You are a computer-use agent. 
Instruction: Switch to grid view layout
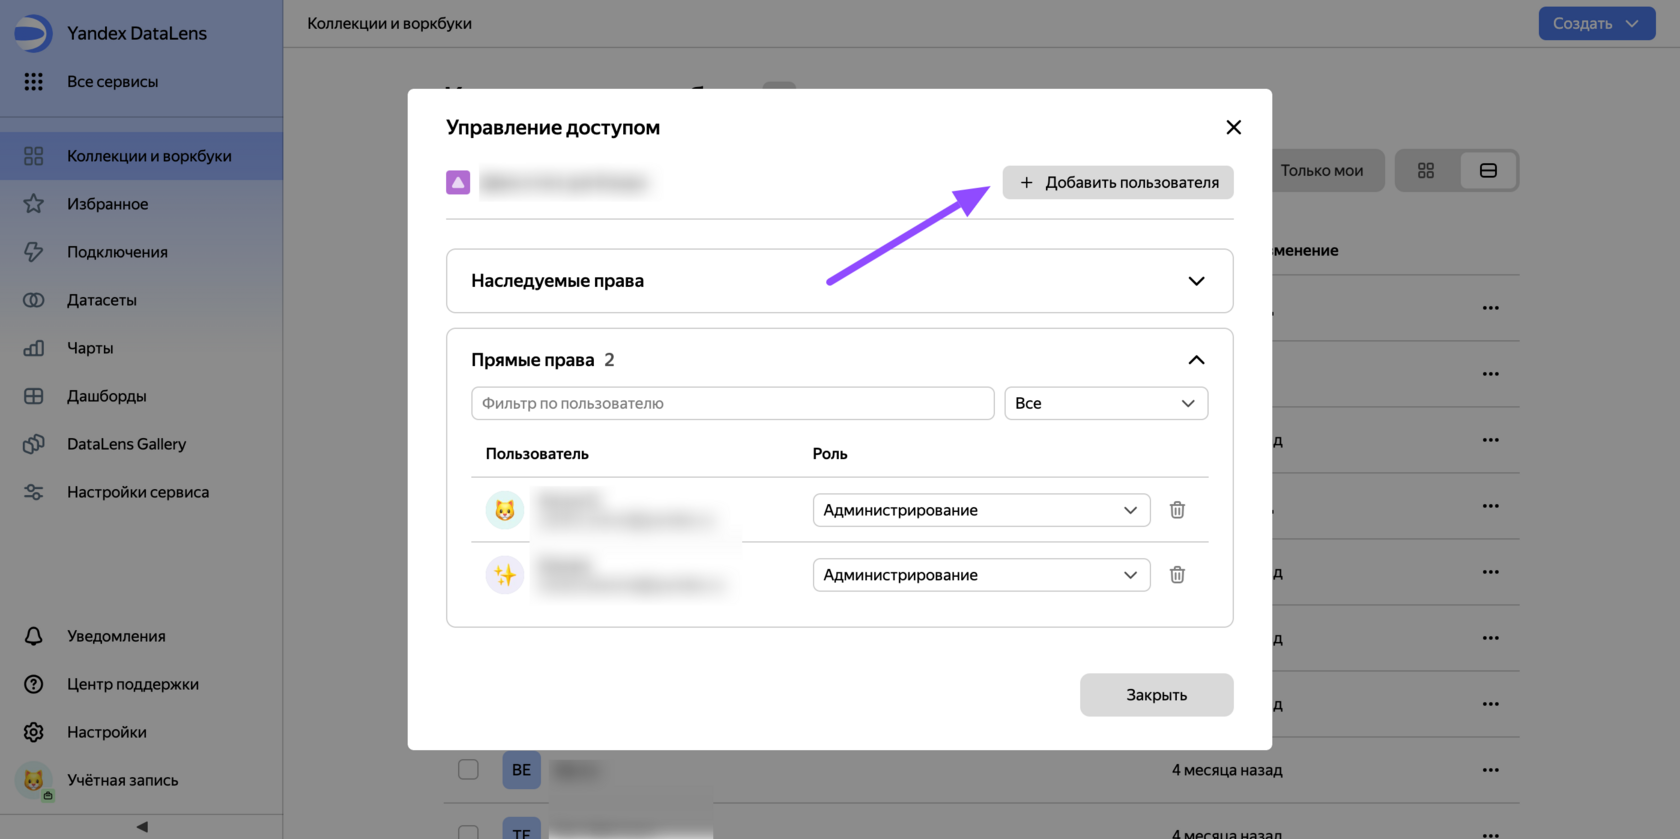1426,171
